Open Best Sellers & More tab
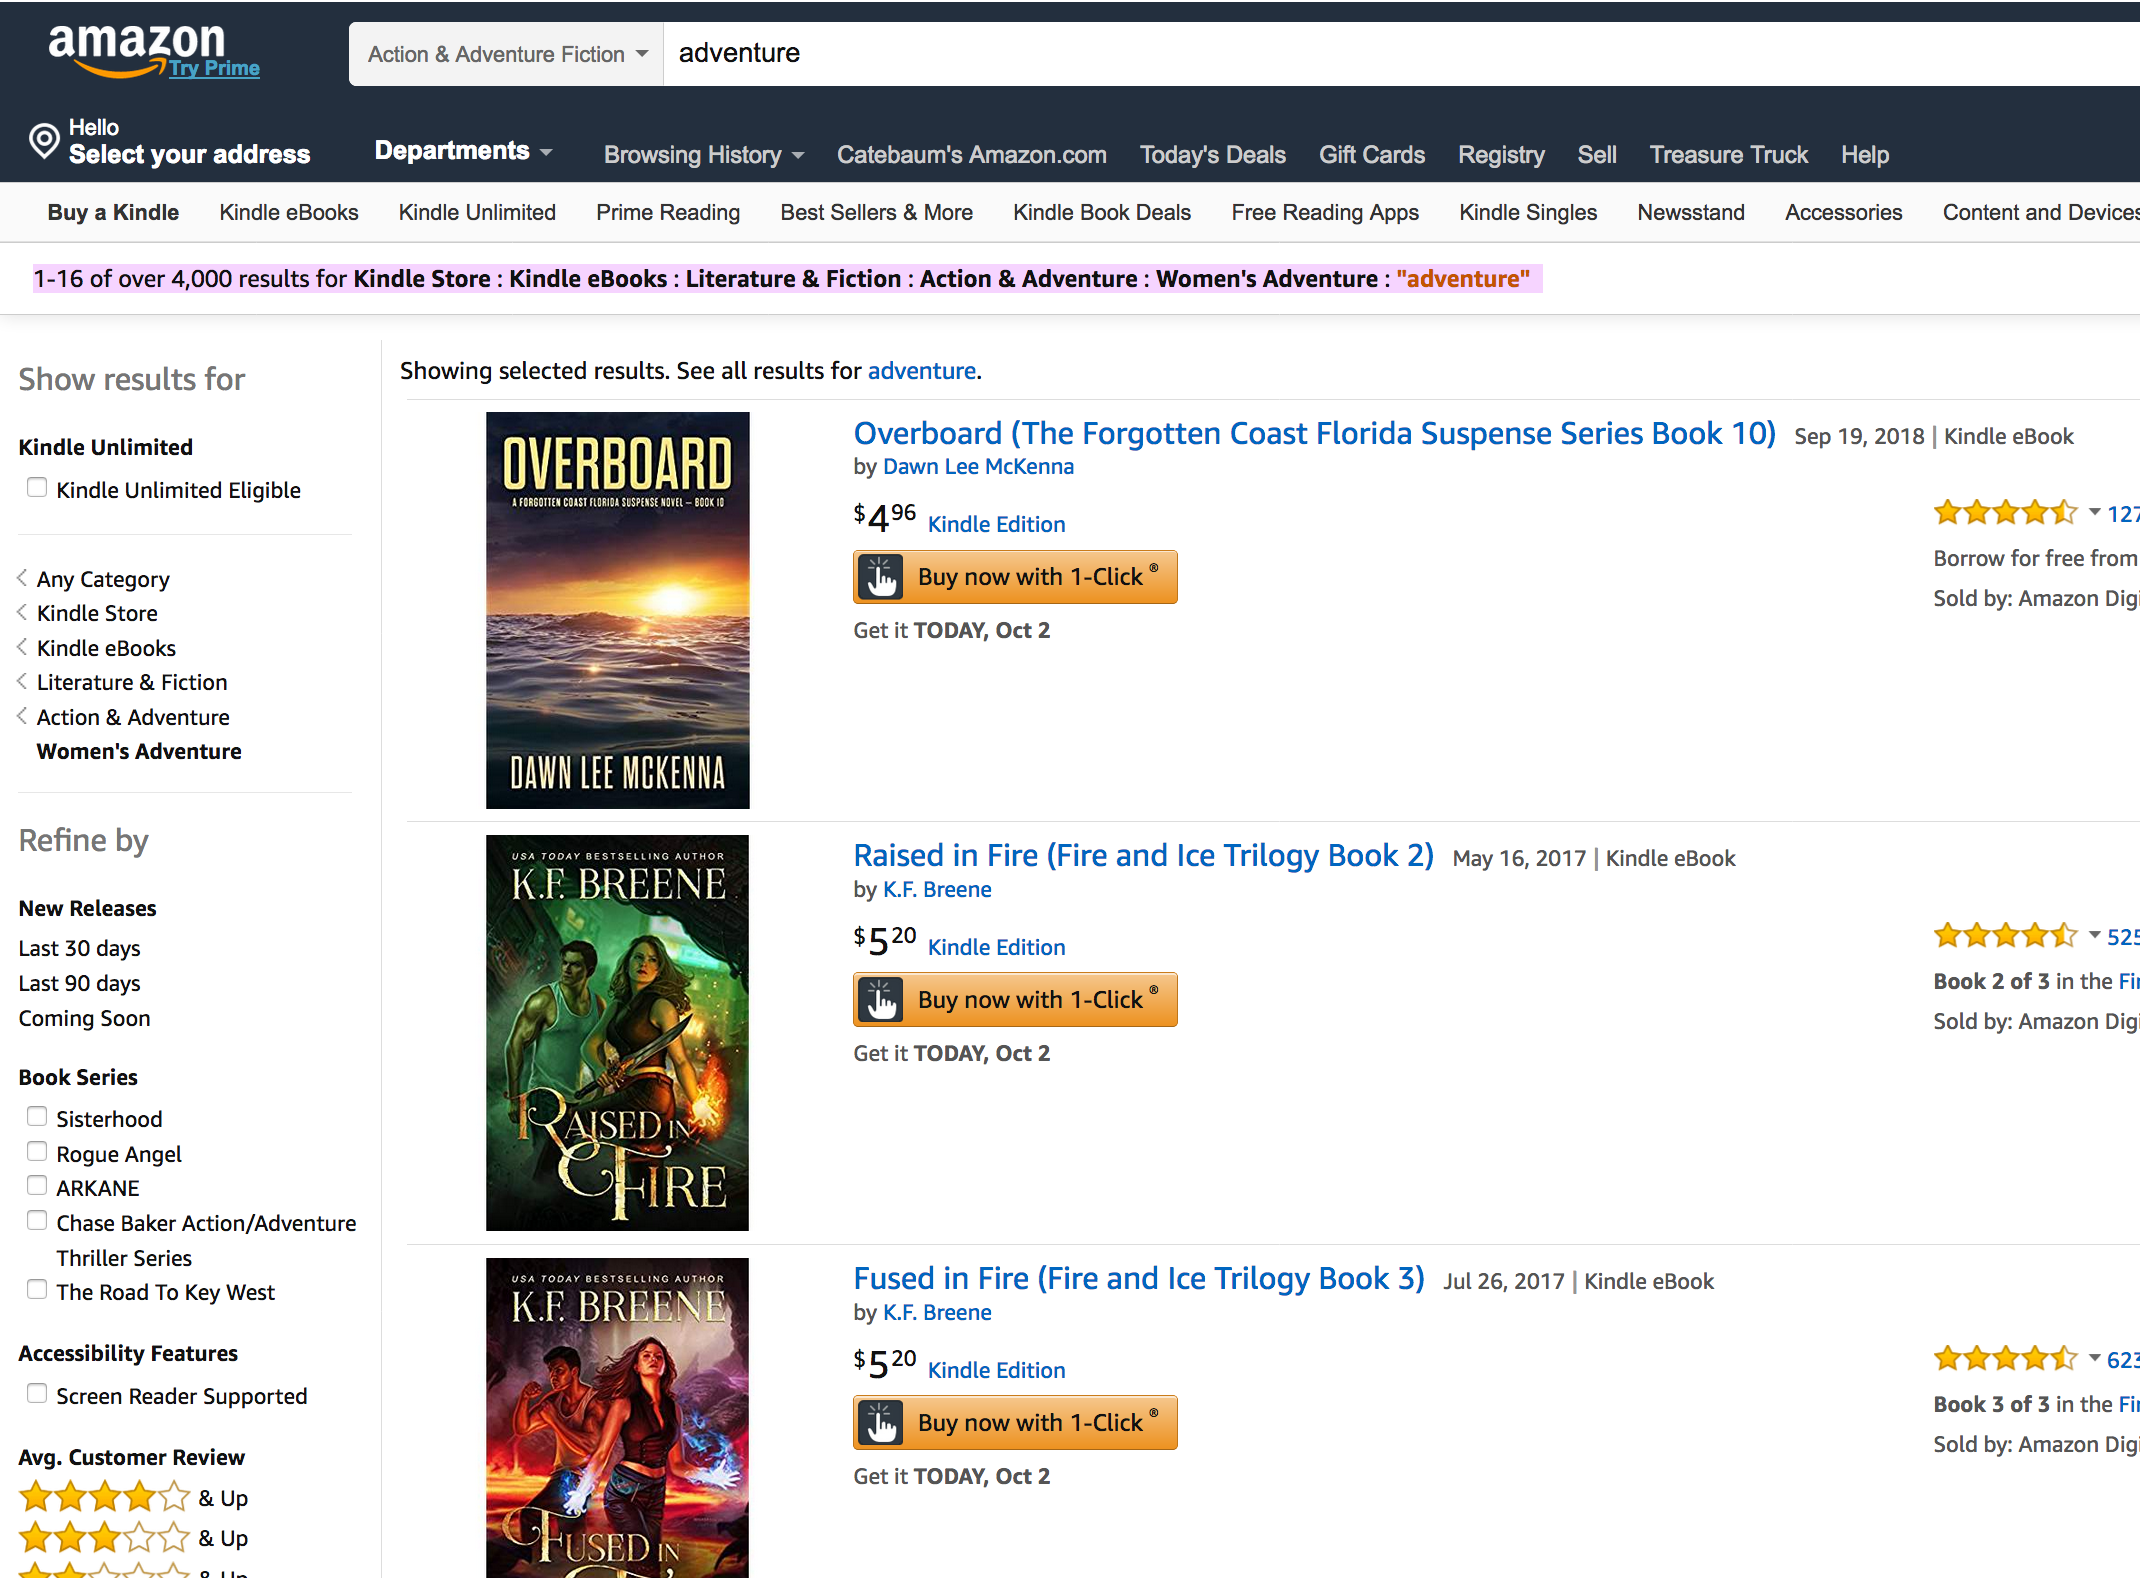Viewport: 2140px width, 1578px height. 876,213
